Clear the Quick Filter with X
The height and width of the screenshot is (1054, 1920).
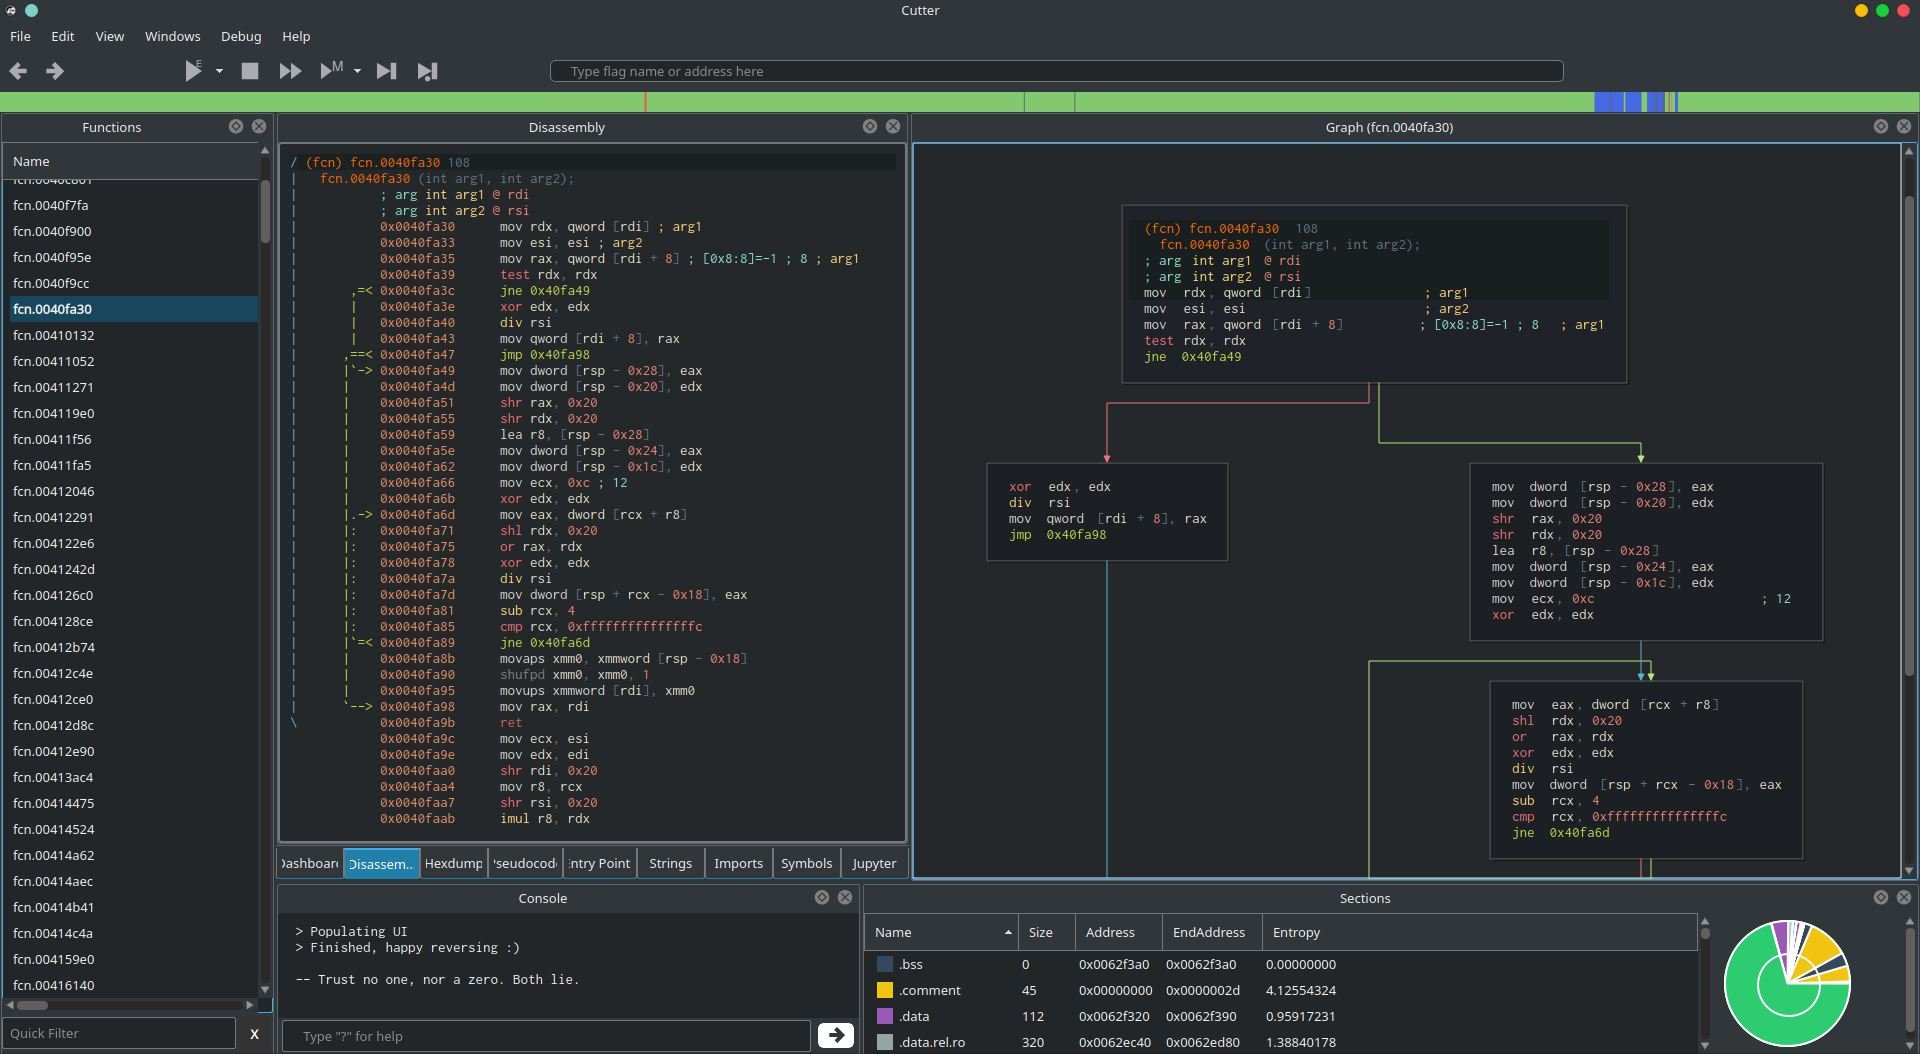click(x=254, y=1034)
